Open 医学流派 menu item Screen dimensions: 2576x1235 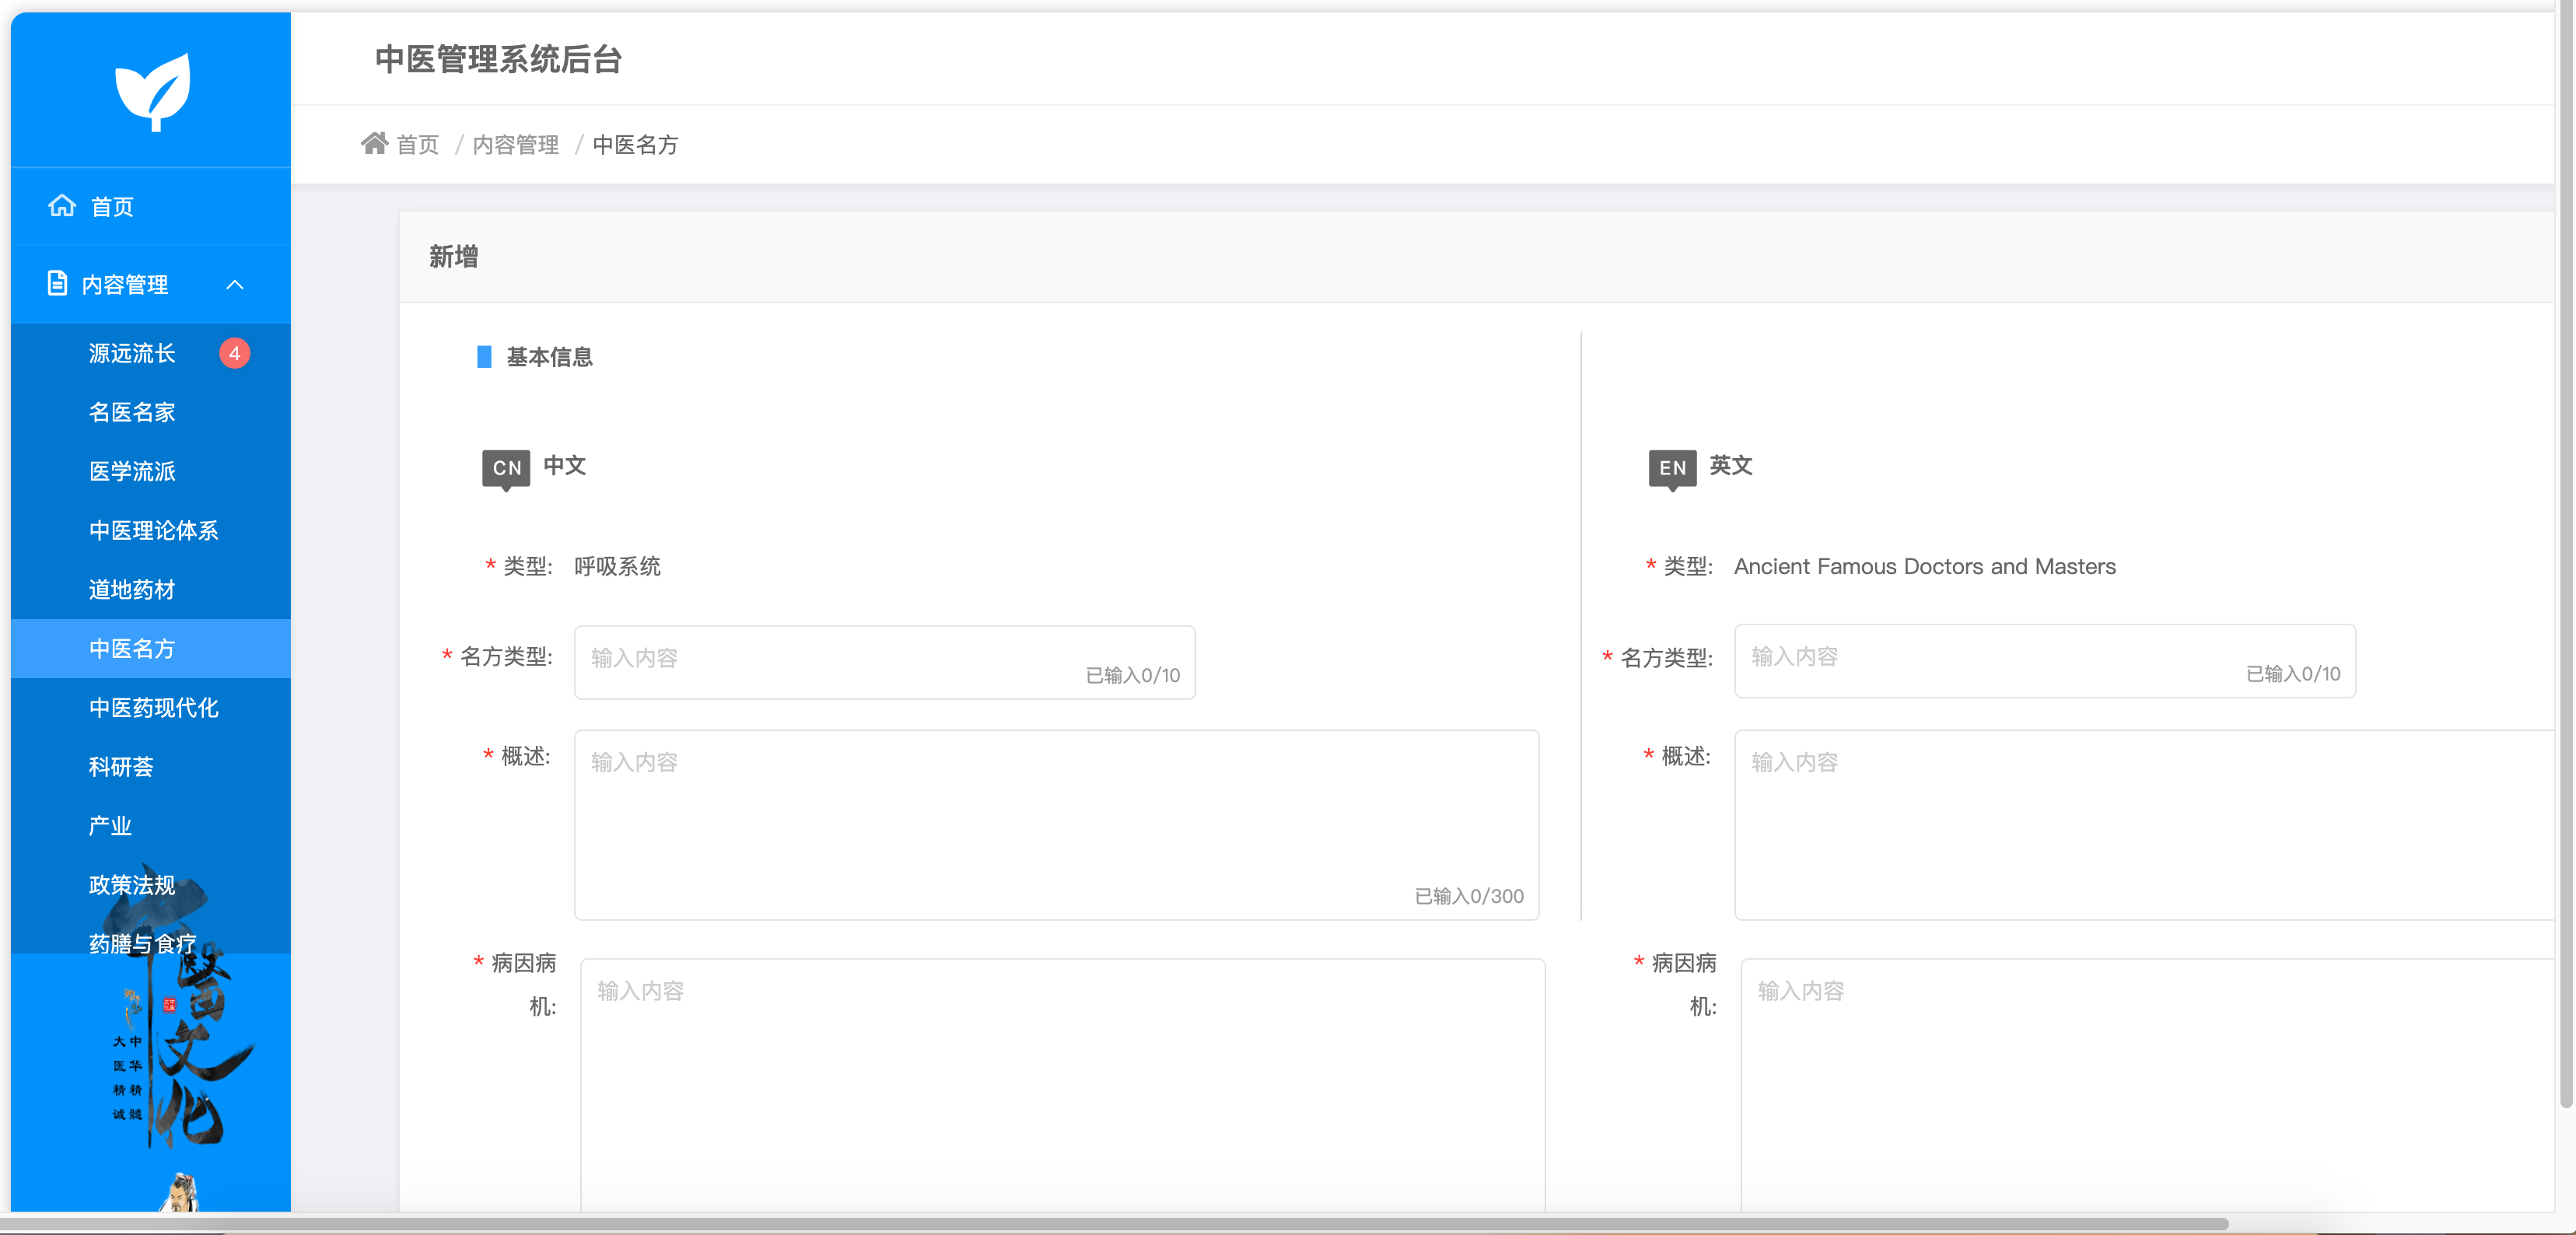pos(150,471)
